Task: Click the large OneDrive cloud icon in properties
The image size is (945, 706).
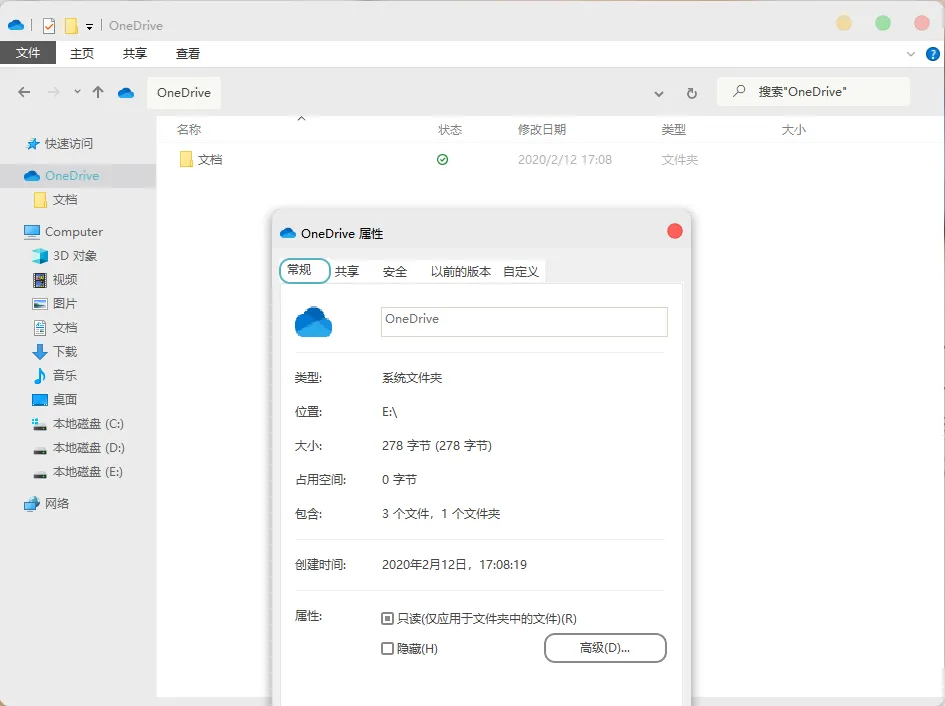Action: pyautogui.click(x=313, y=321)
